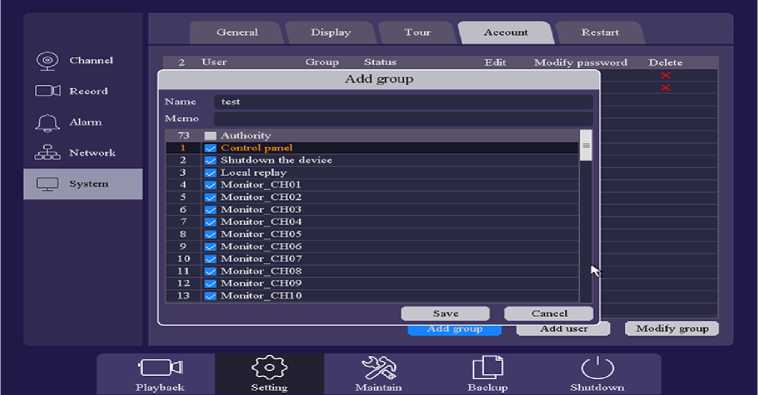The height and width of the screenshot is (395, 758).
Task: Toggle the Authority select-all checkbox
Action: coord(210,136)
